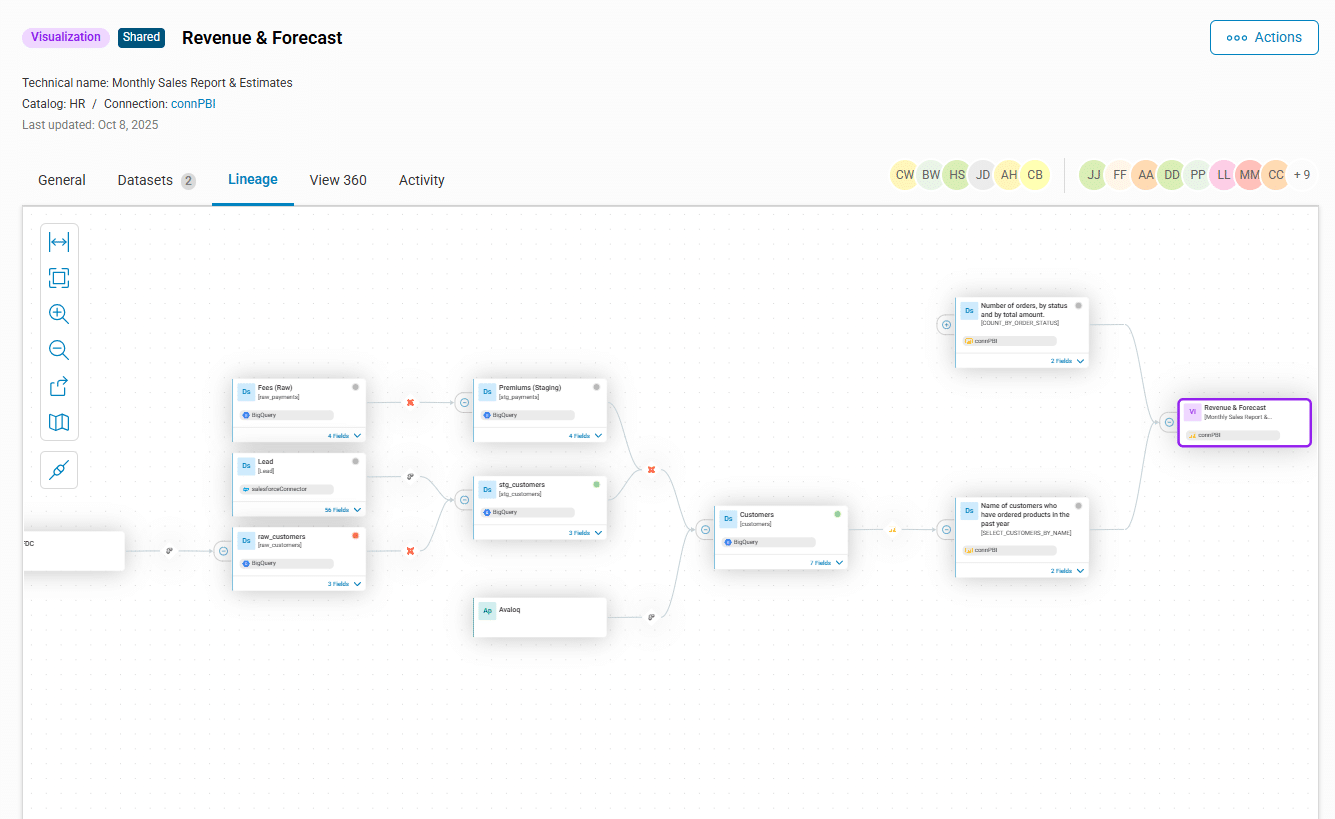1335x819 pixels.
Task: Click the CW user avatar
Action: 905,175
